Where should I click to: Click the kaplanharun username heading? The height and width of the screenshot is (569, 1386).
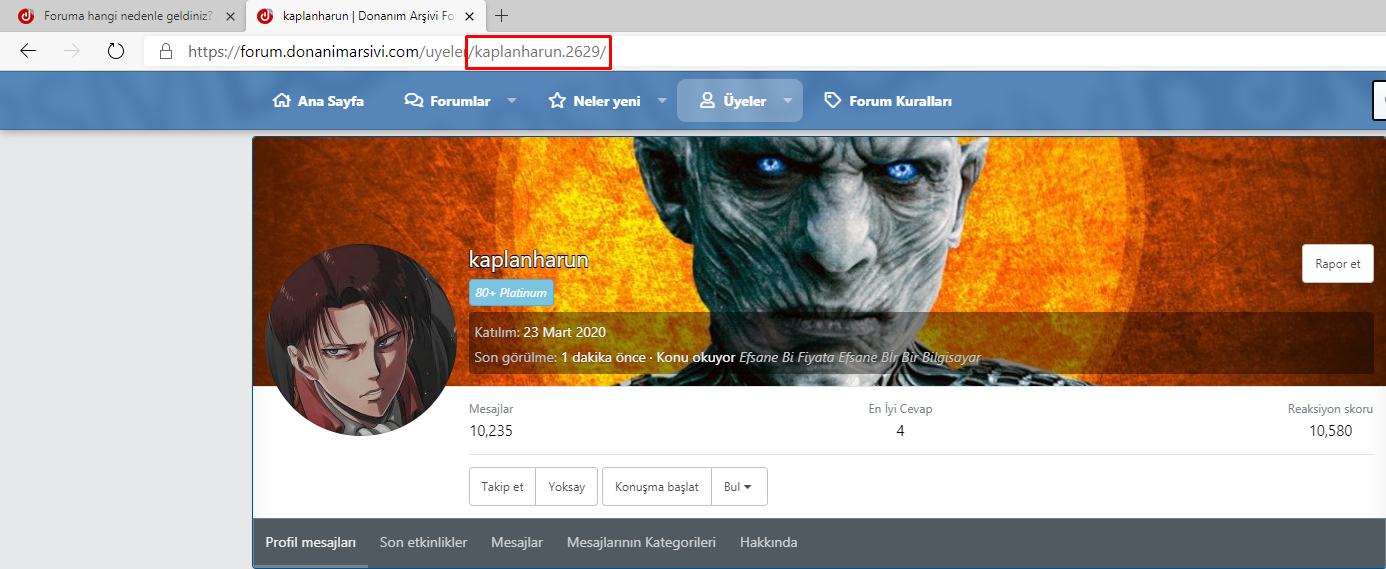point(528,260)
